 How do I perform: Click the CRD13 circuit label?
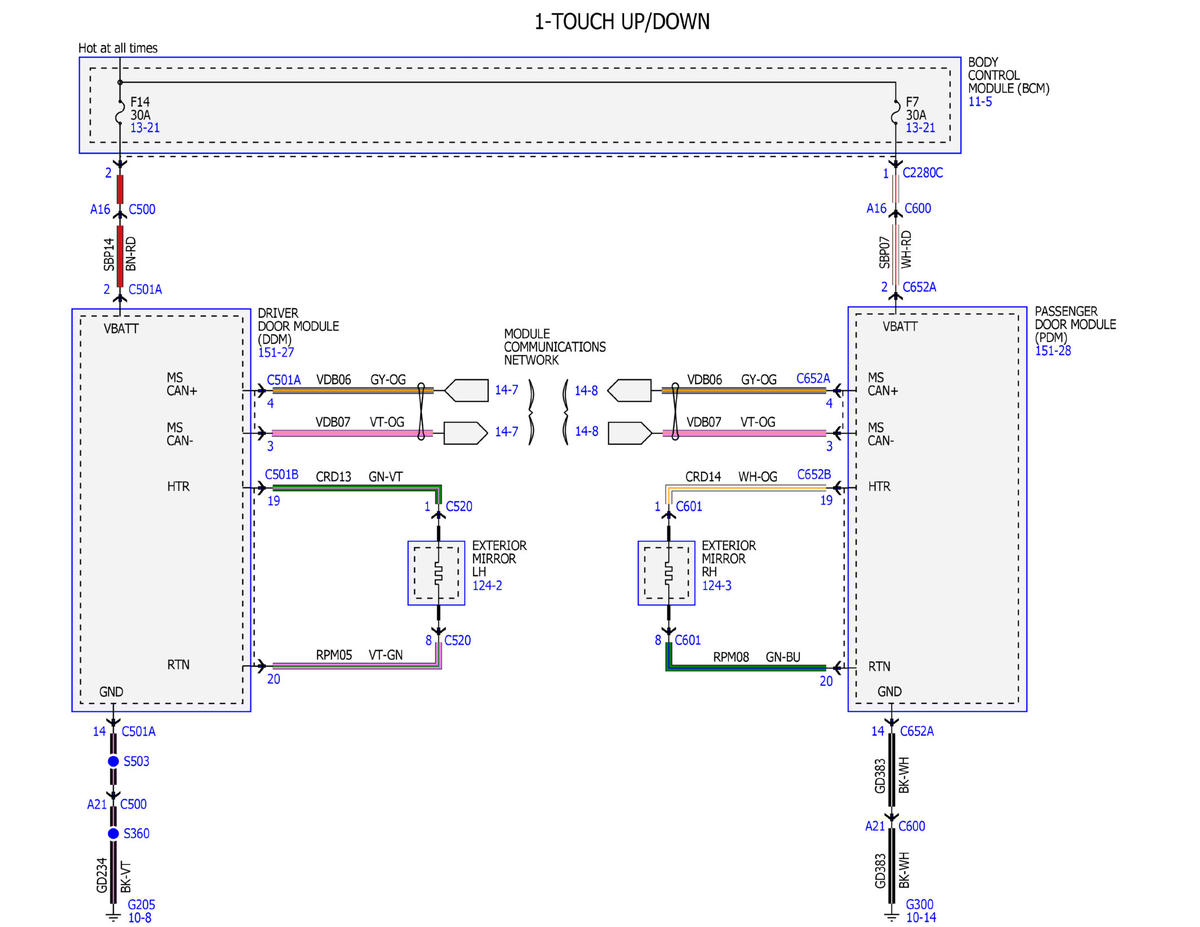pos(334,477)
